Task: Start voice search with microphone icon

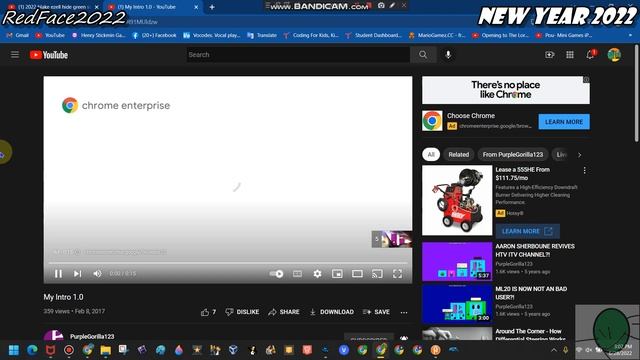Action: click(448, 55)
